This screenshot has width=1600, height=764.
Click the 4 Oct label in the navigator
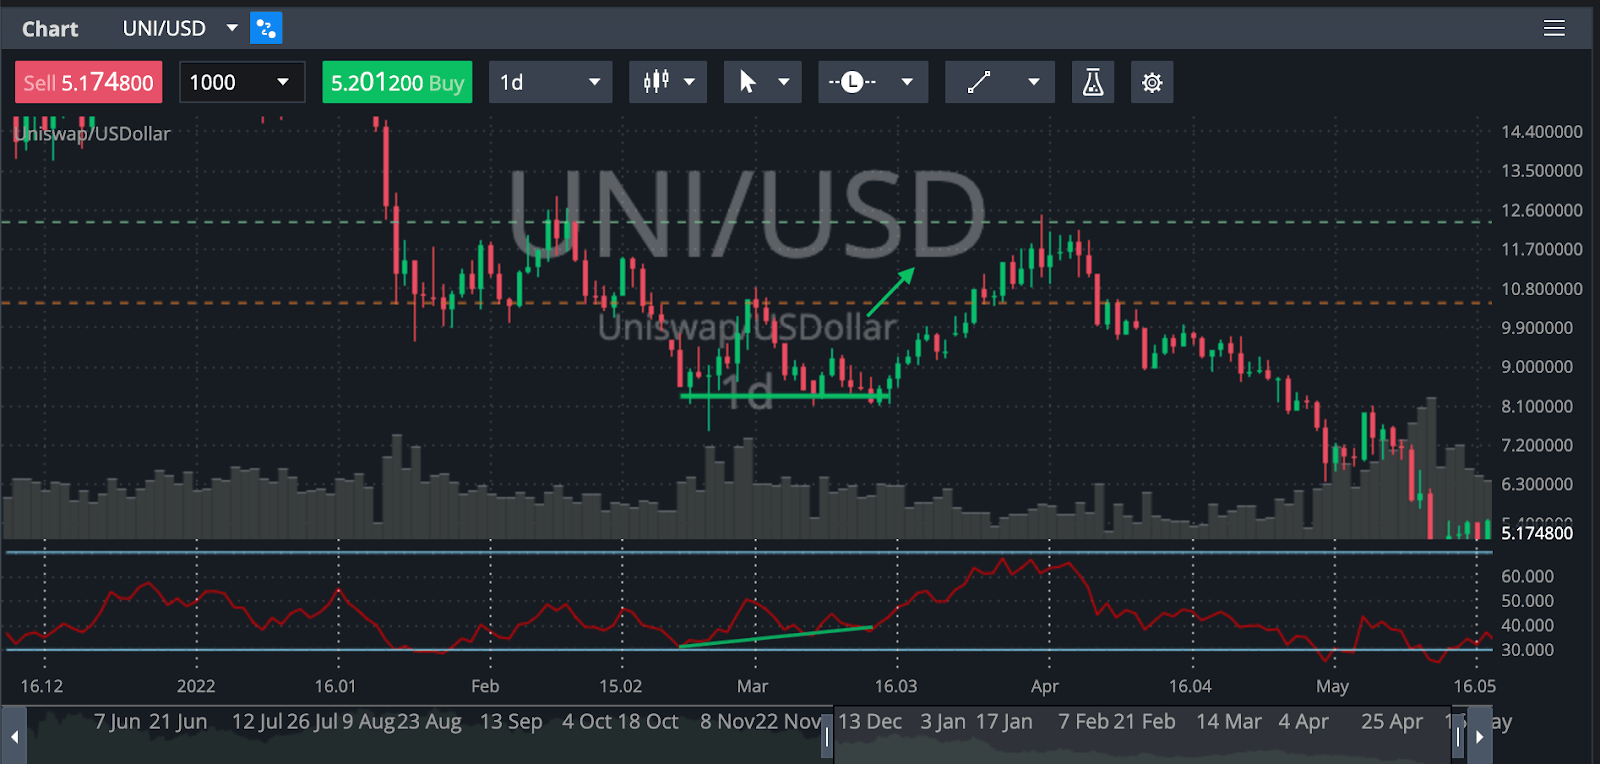[587, 722]
